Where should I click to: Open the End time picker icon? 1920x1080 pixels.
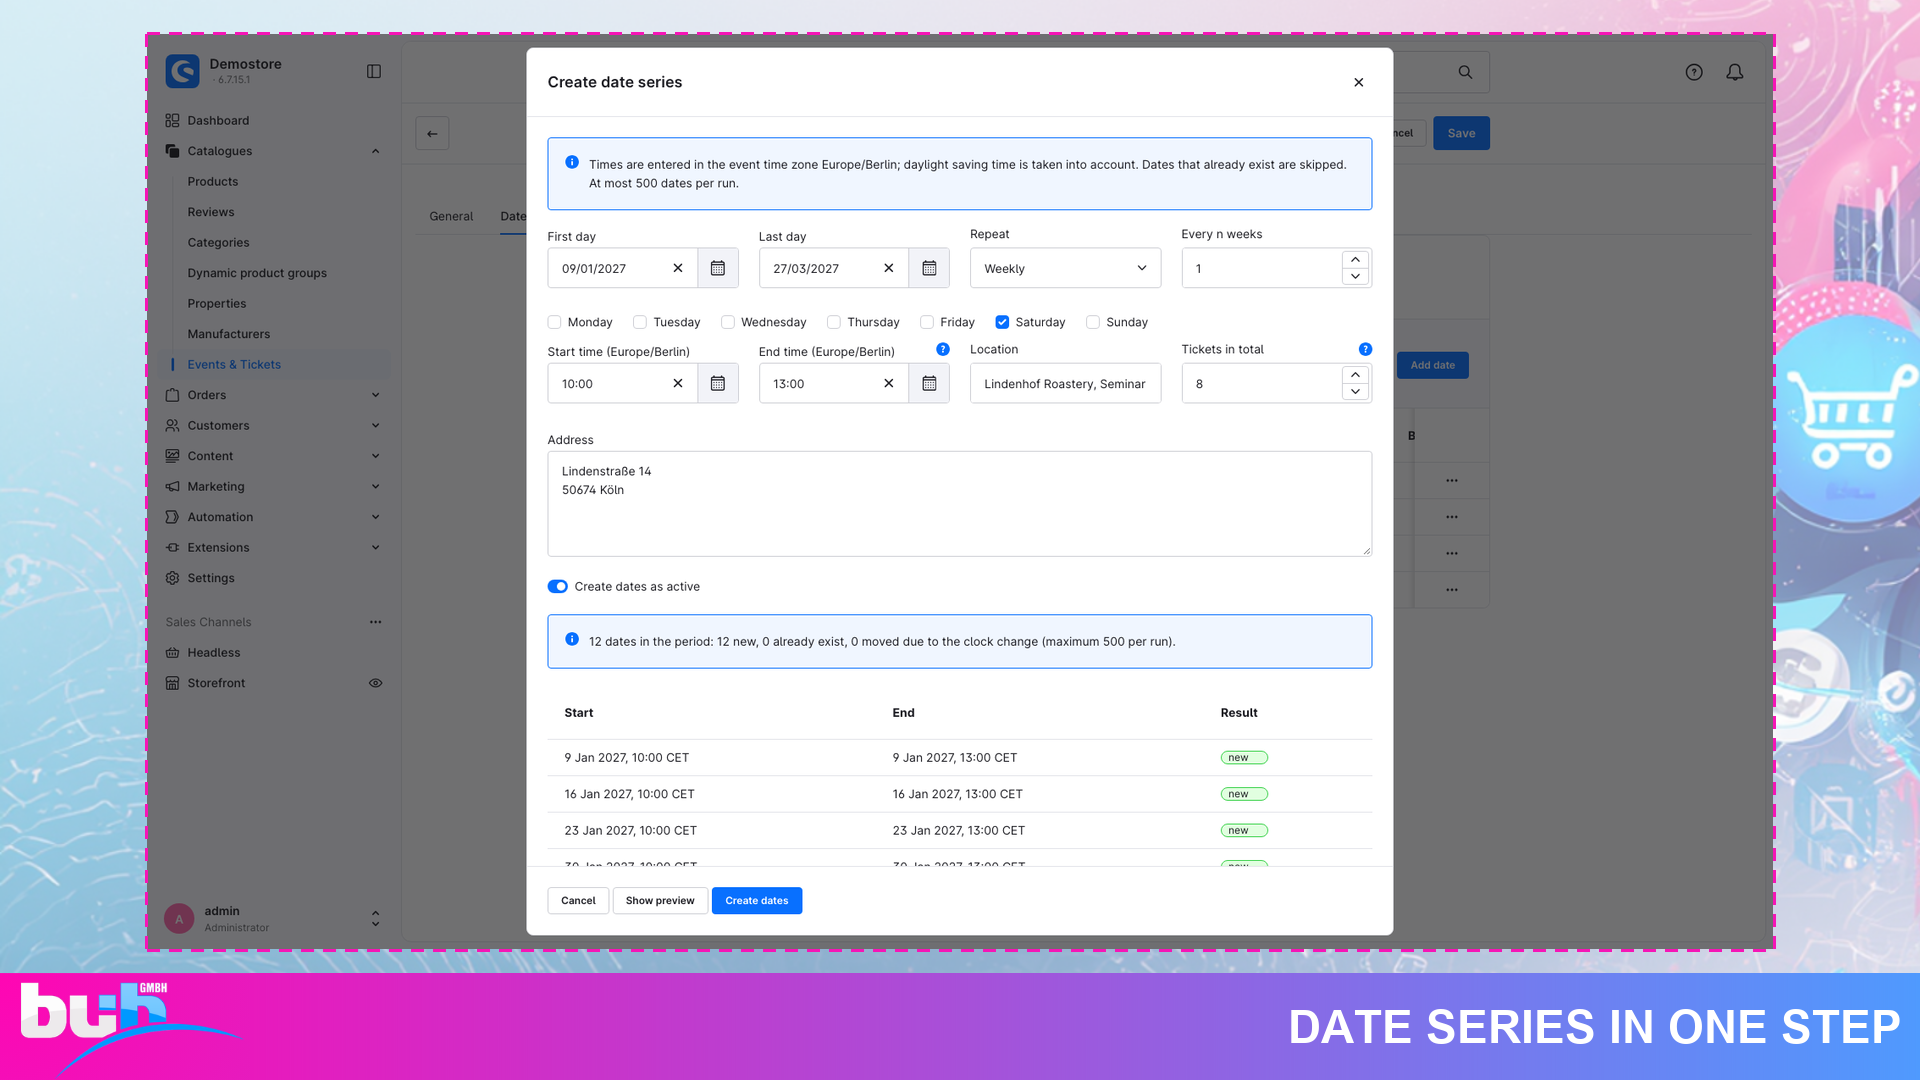[x=929, y=383]
